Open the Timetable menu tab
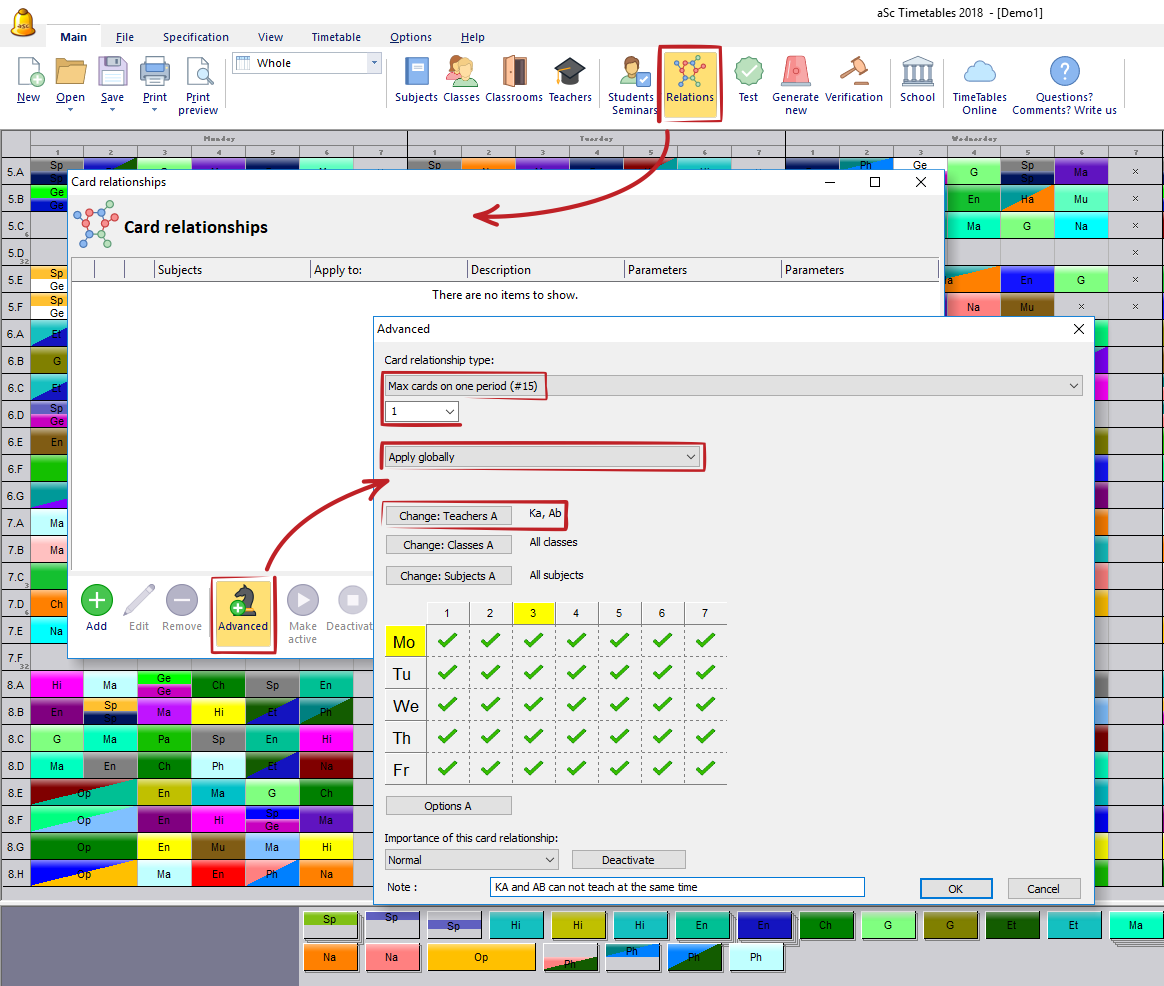1164x986 pixels. [x=336, y=37]
